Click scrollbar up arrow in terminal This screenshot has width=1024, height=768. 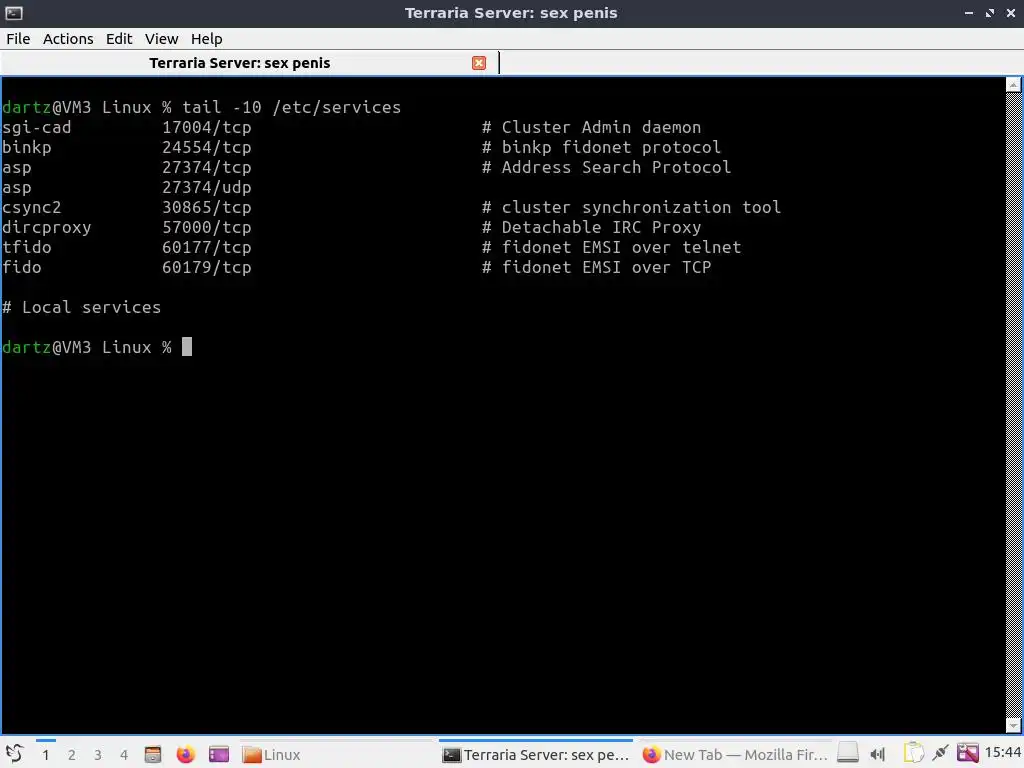point(1013,84)
